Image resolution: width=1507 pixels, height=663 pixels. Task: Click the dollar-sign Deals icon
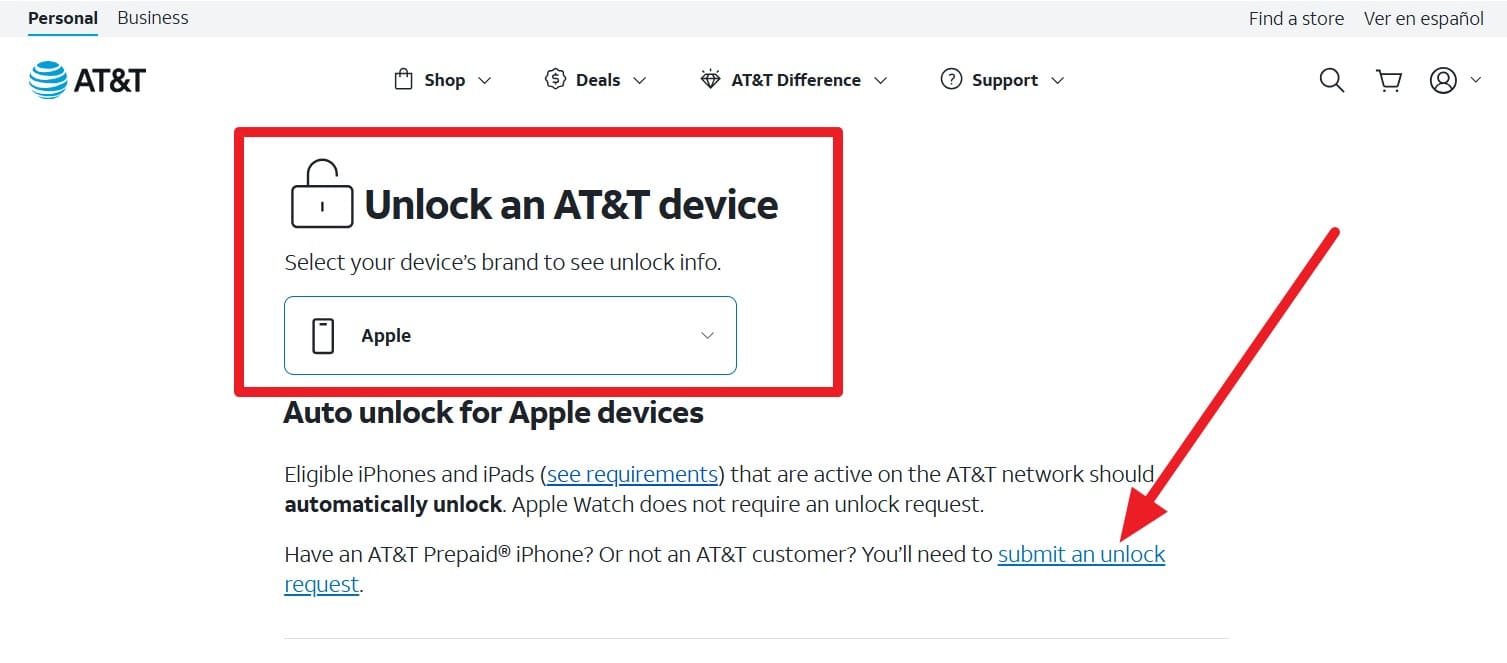coord(556,78)
